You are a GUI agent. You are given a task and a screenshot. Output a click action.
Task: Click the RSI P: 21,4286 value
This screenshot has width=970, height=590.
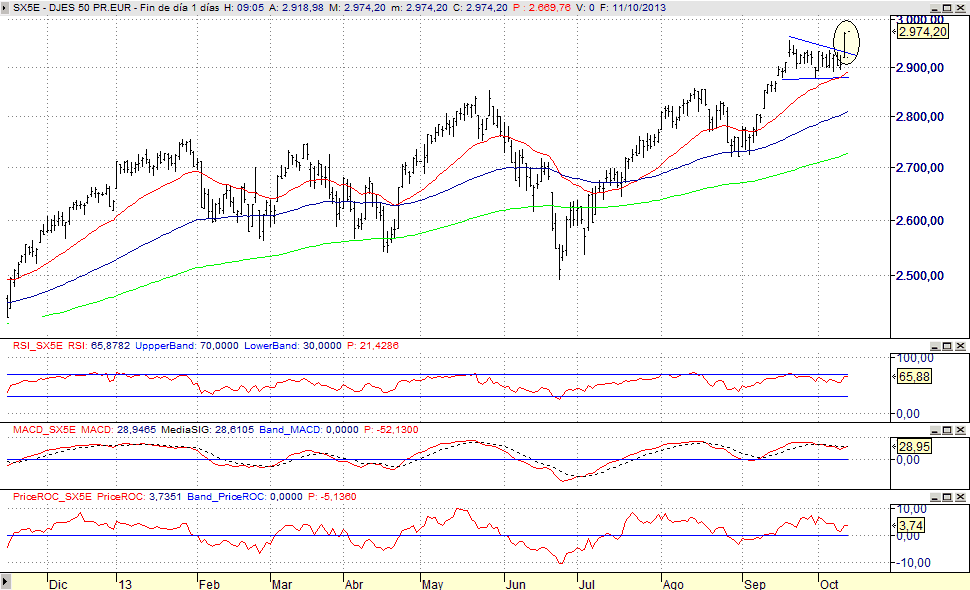point(373,346)
